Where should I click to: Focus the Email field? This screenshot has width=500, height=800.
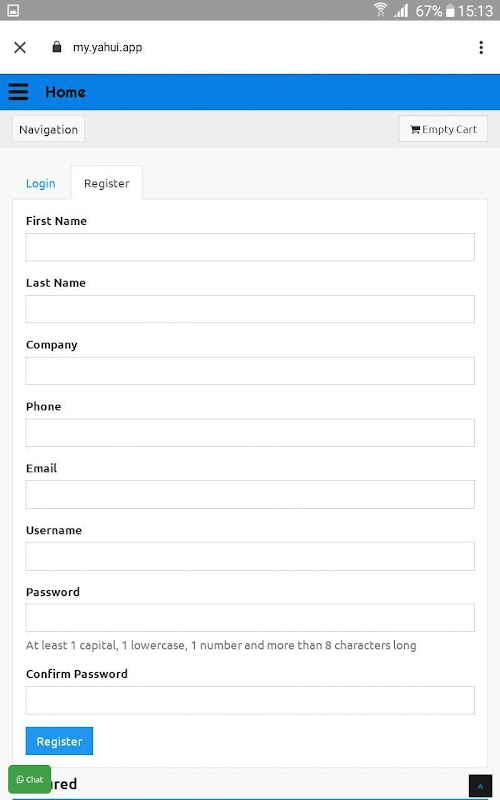(250, 494)
